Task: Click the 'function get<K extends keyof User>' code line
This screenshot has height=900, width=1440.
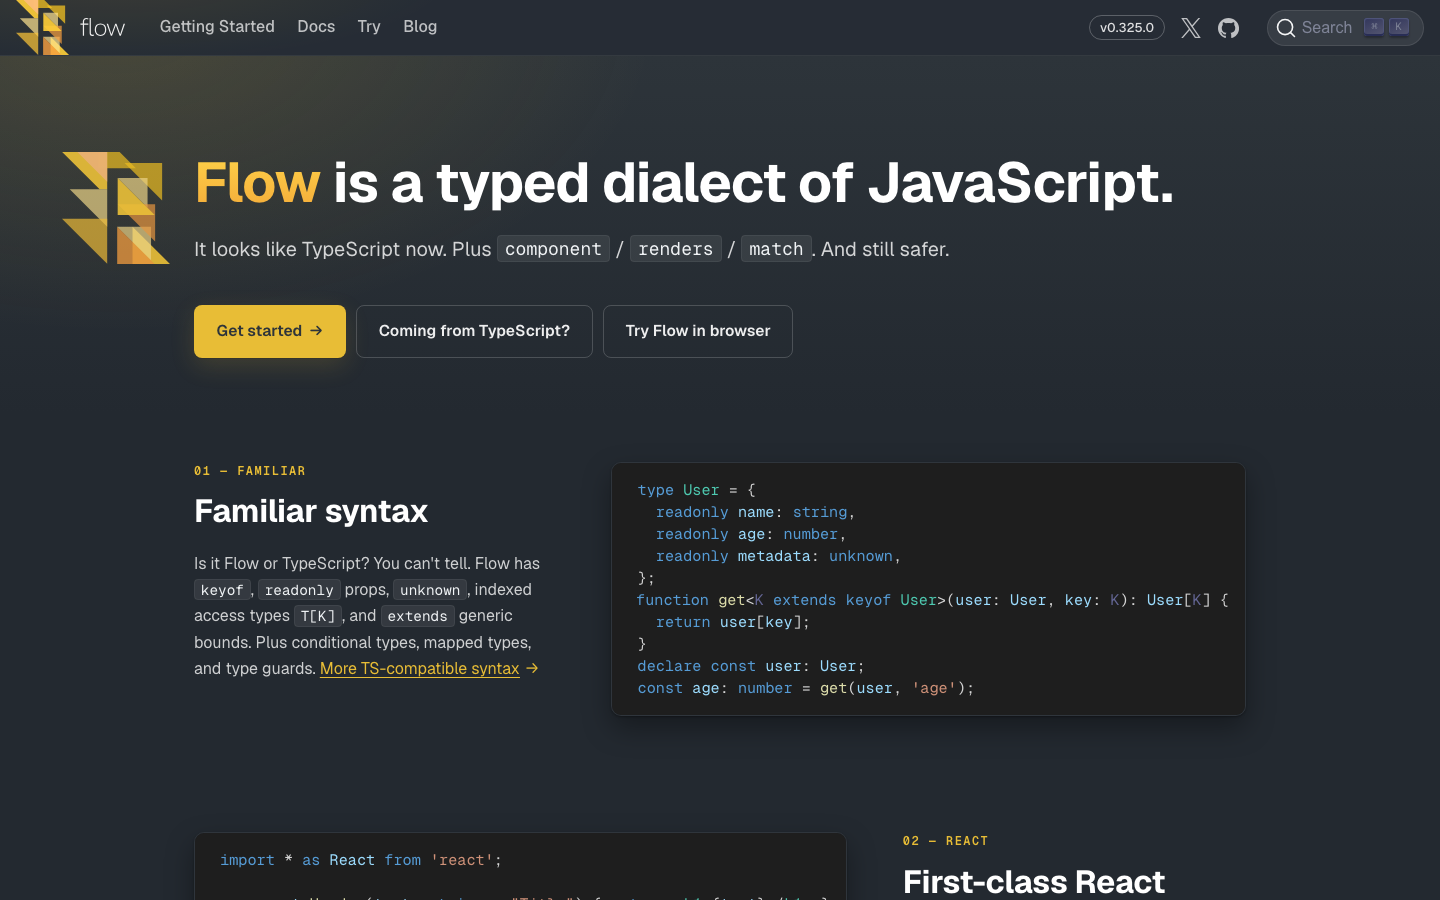Action: tap(933, 600)
